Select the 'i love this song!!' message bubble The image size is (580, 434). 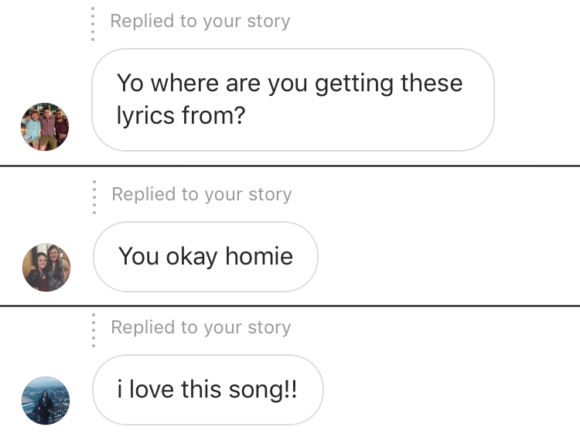(x=208, y=390)
